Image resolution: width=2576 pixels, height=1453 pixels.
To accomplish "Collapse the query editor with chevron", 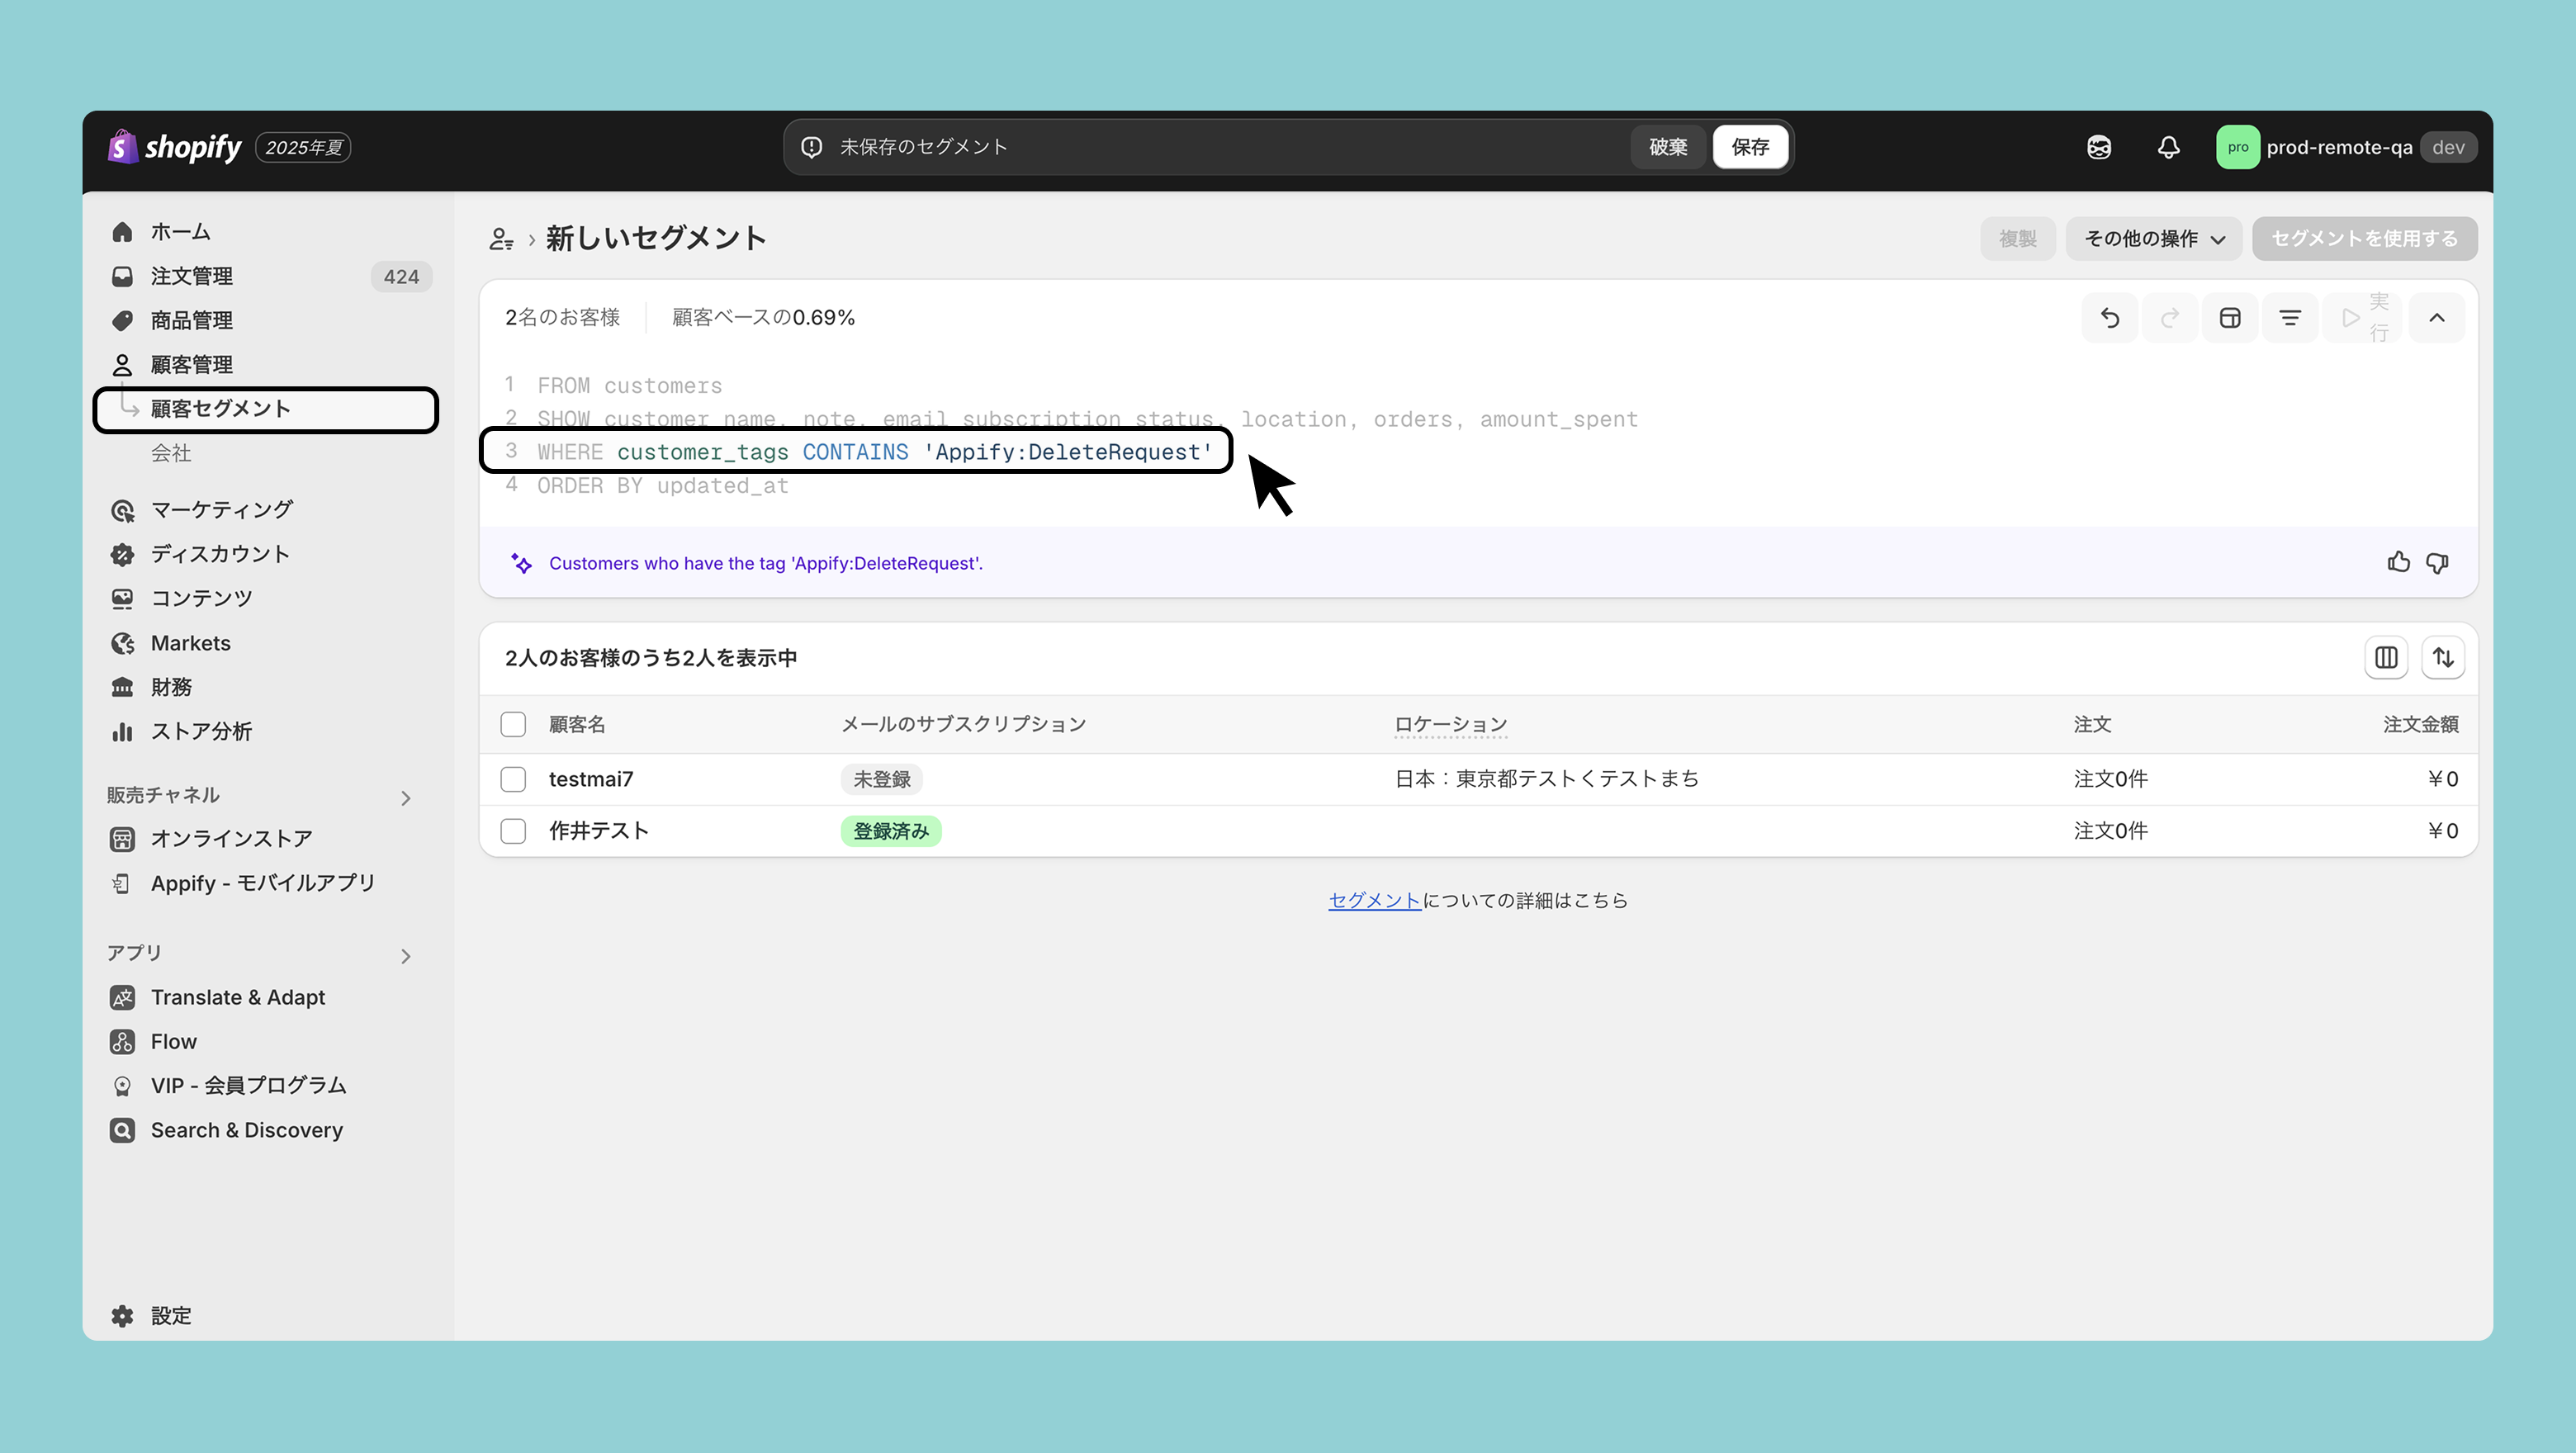I will click(x=2437, y=318).
